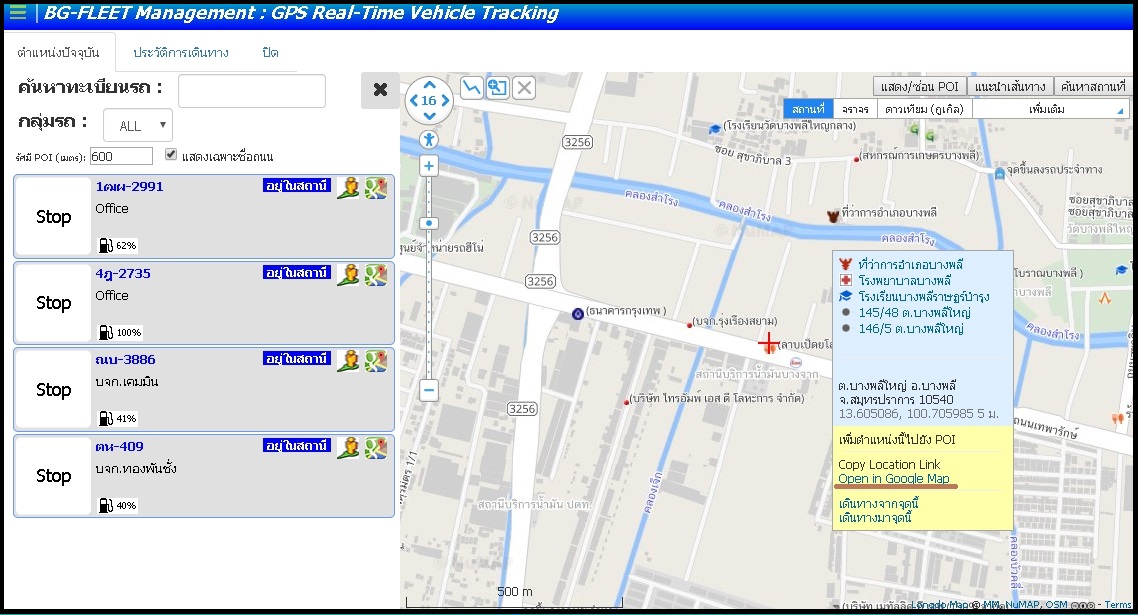Pan the map up with the arrow
1138x615 pixels.
(429, 84)
